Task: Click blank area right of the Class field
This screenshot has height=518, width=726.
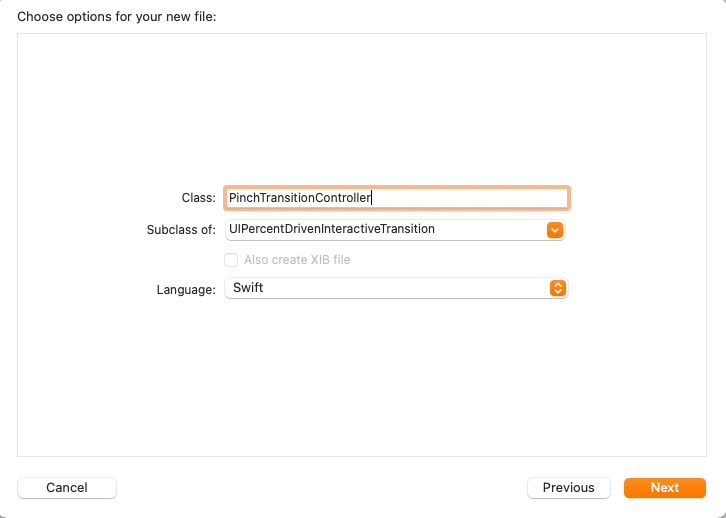Action: pos(639,198)
